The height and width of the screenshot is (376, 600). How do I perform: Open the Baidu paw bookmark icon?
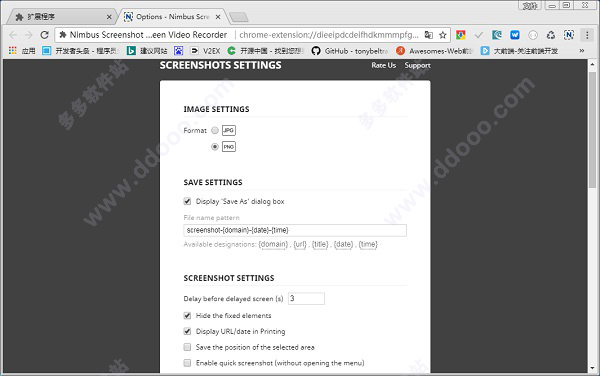[x=178, y=50]
